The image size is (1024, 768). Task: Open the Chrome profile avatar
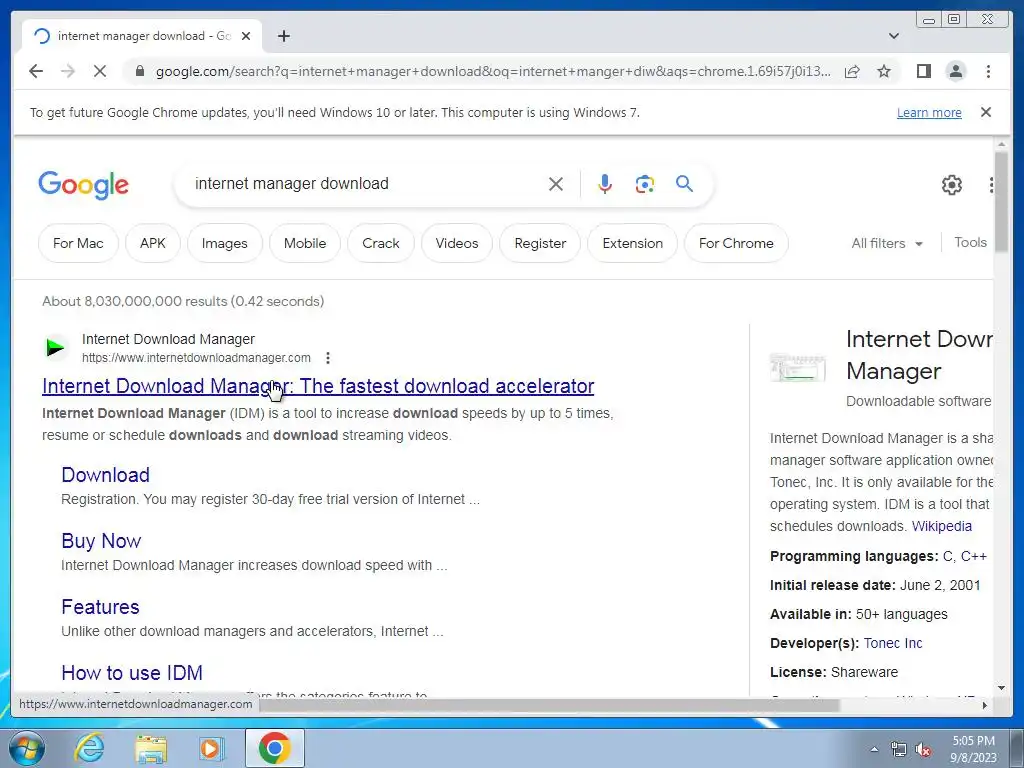click(955, 71)
